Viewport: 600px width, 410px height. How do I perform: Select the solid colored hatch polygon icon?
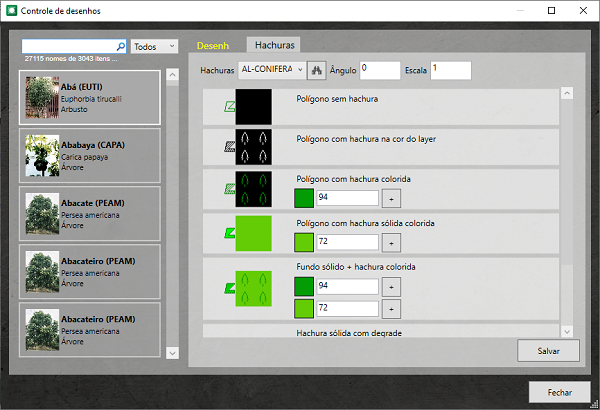(x=229, y=234)
